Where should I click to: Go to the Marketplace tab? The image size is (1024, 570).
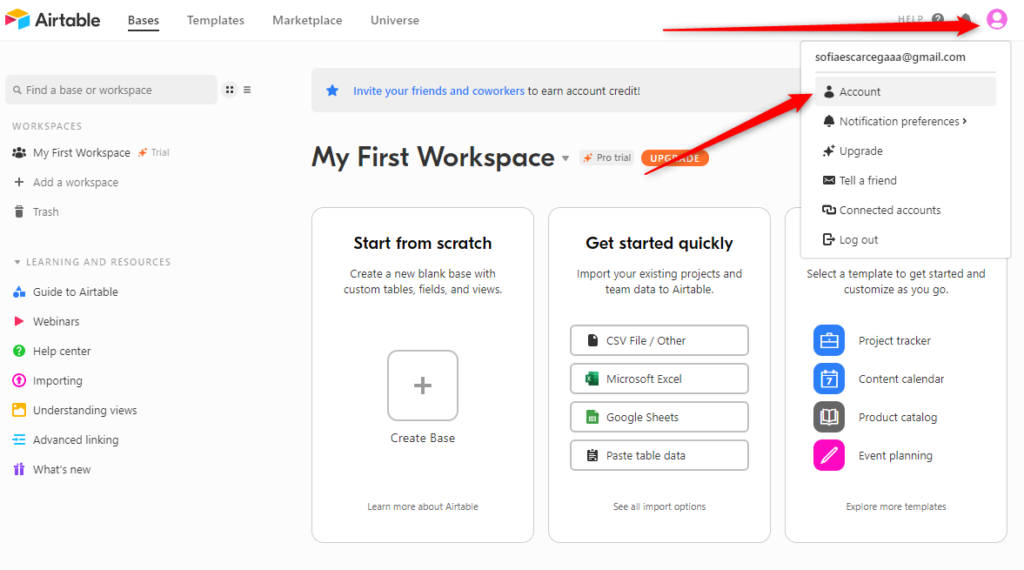coord(307,20)
